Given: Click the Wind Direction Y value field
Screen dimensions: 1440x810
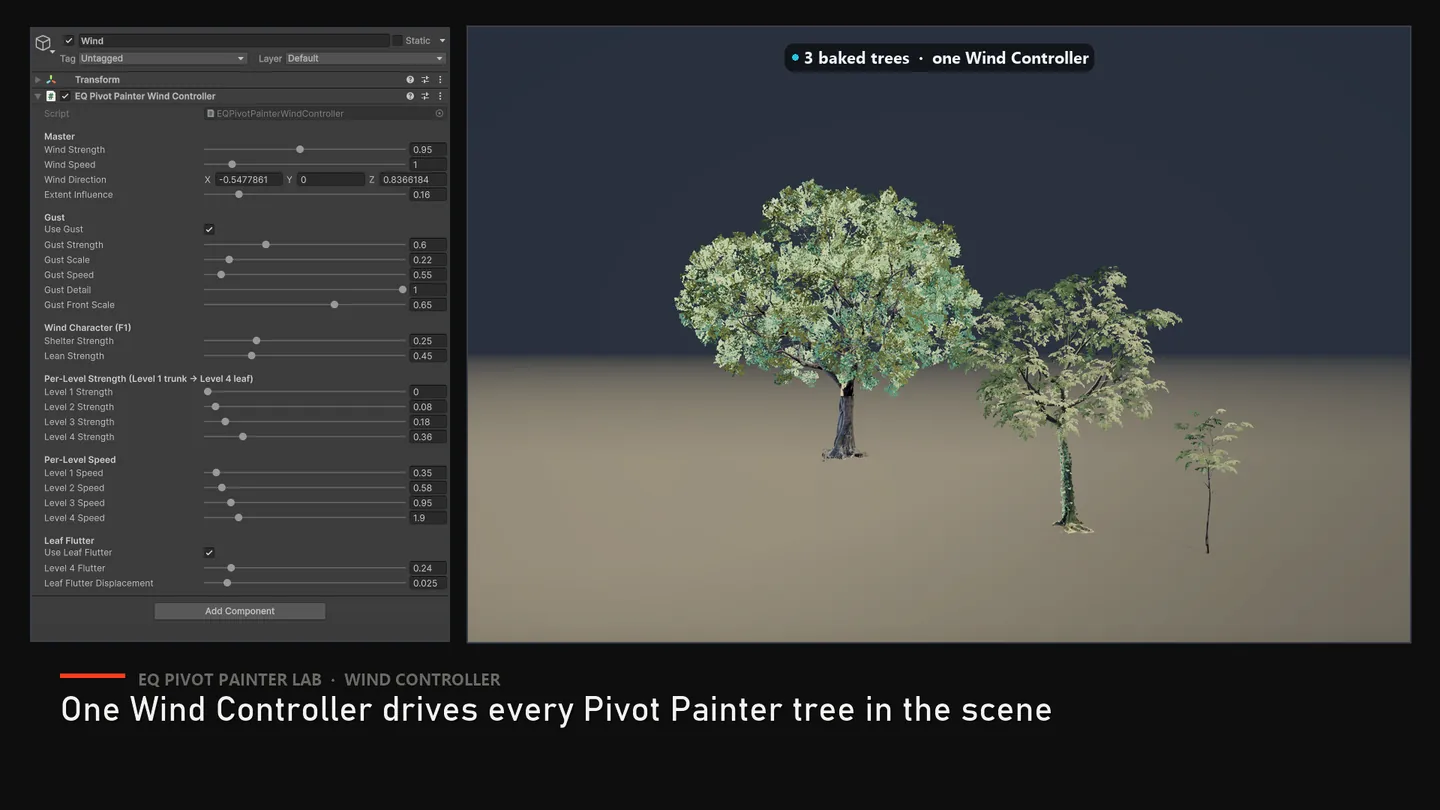Looking at the screenshot, I should click(331, 180).
